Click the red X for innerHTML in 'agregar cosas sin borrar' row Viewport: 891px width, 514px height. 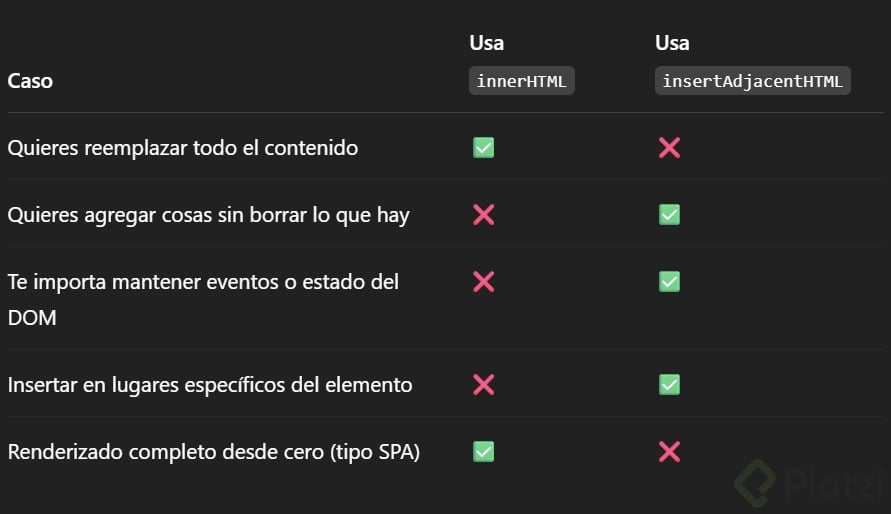click(x=483, y=215)
